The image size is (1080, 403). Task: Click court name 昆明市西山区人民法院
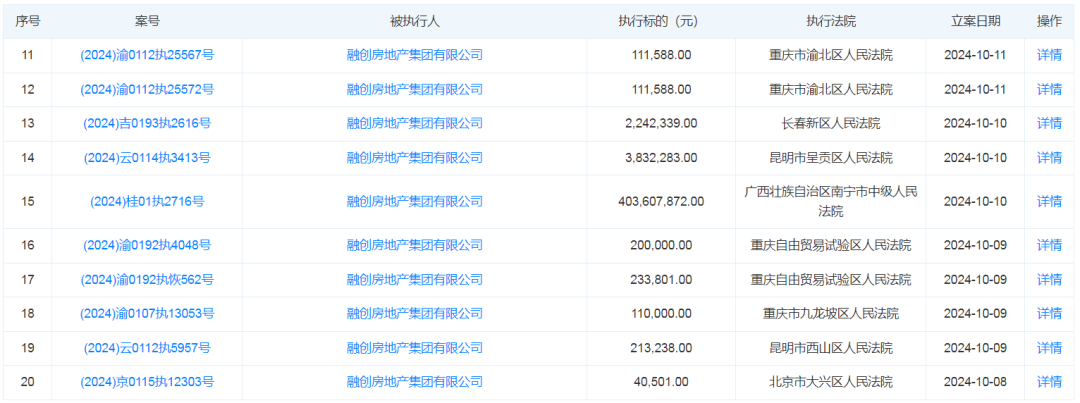tap(831, 348)
